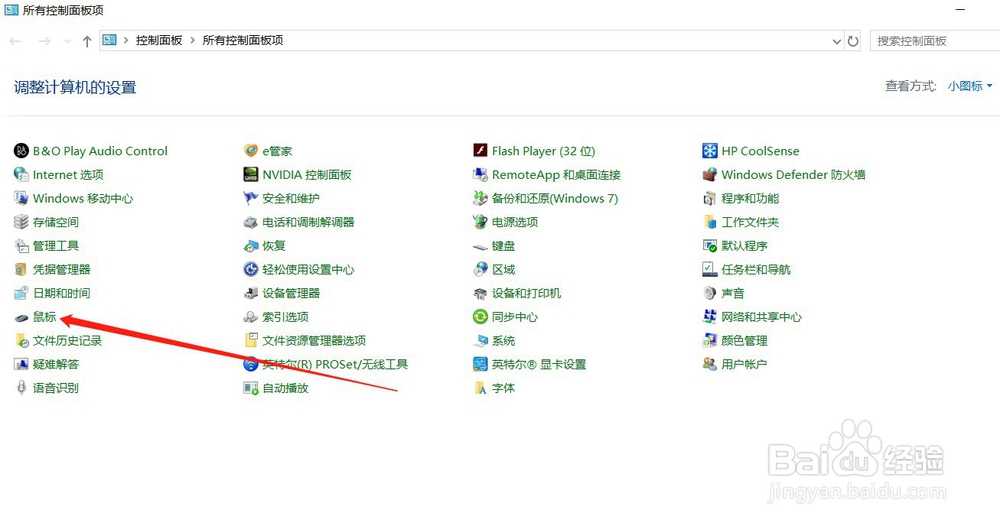
Task: Open the 索引选项 icon
Action: pyautogui.click(x=251, y=317)
